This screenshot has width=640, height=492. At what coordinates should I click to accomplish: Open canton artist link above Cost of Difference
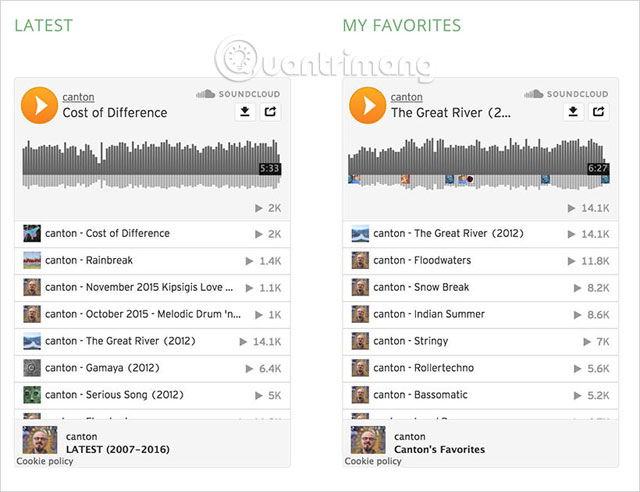click(x=78, y=97)
